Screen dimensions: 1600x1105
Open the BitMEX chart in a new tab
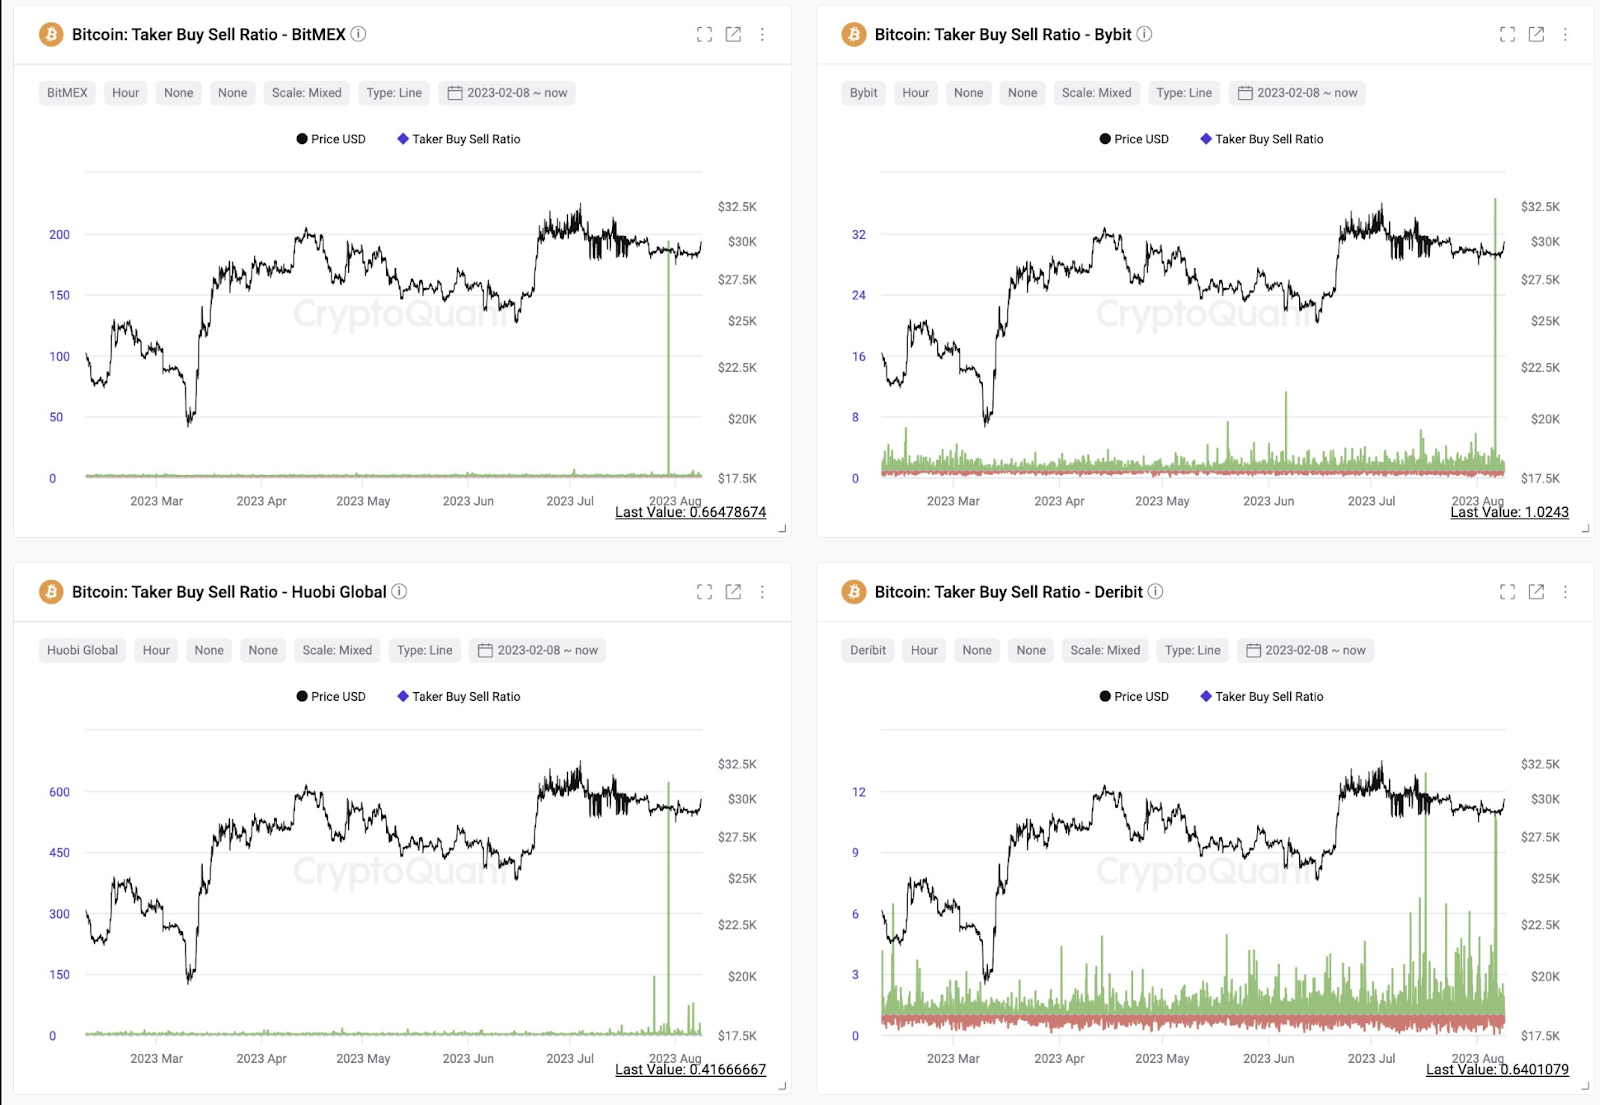click(733, 33)
